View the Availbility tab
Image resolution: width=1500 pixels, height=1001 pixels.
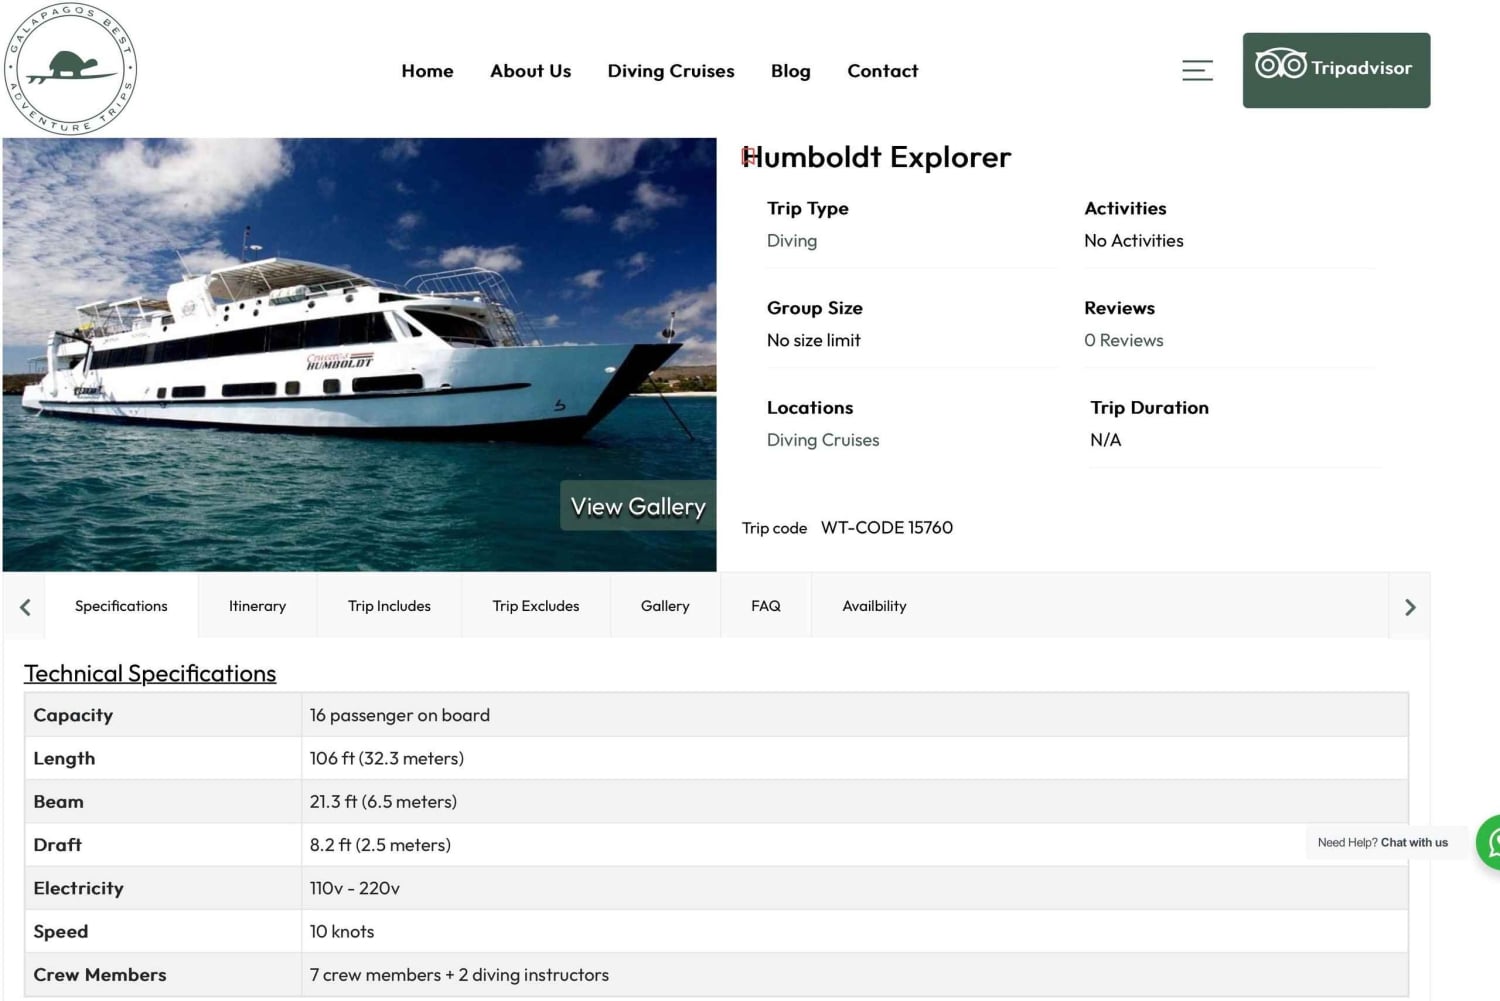(x=874, y=606)
